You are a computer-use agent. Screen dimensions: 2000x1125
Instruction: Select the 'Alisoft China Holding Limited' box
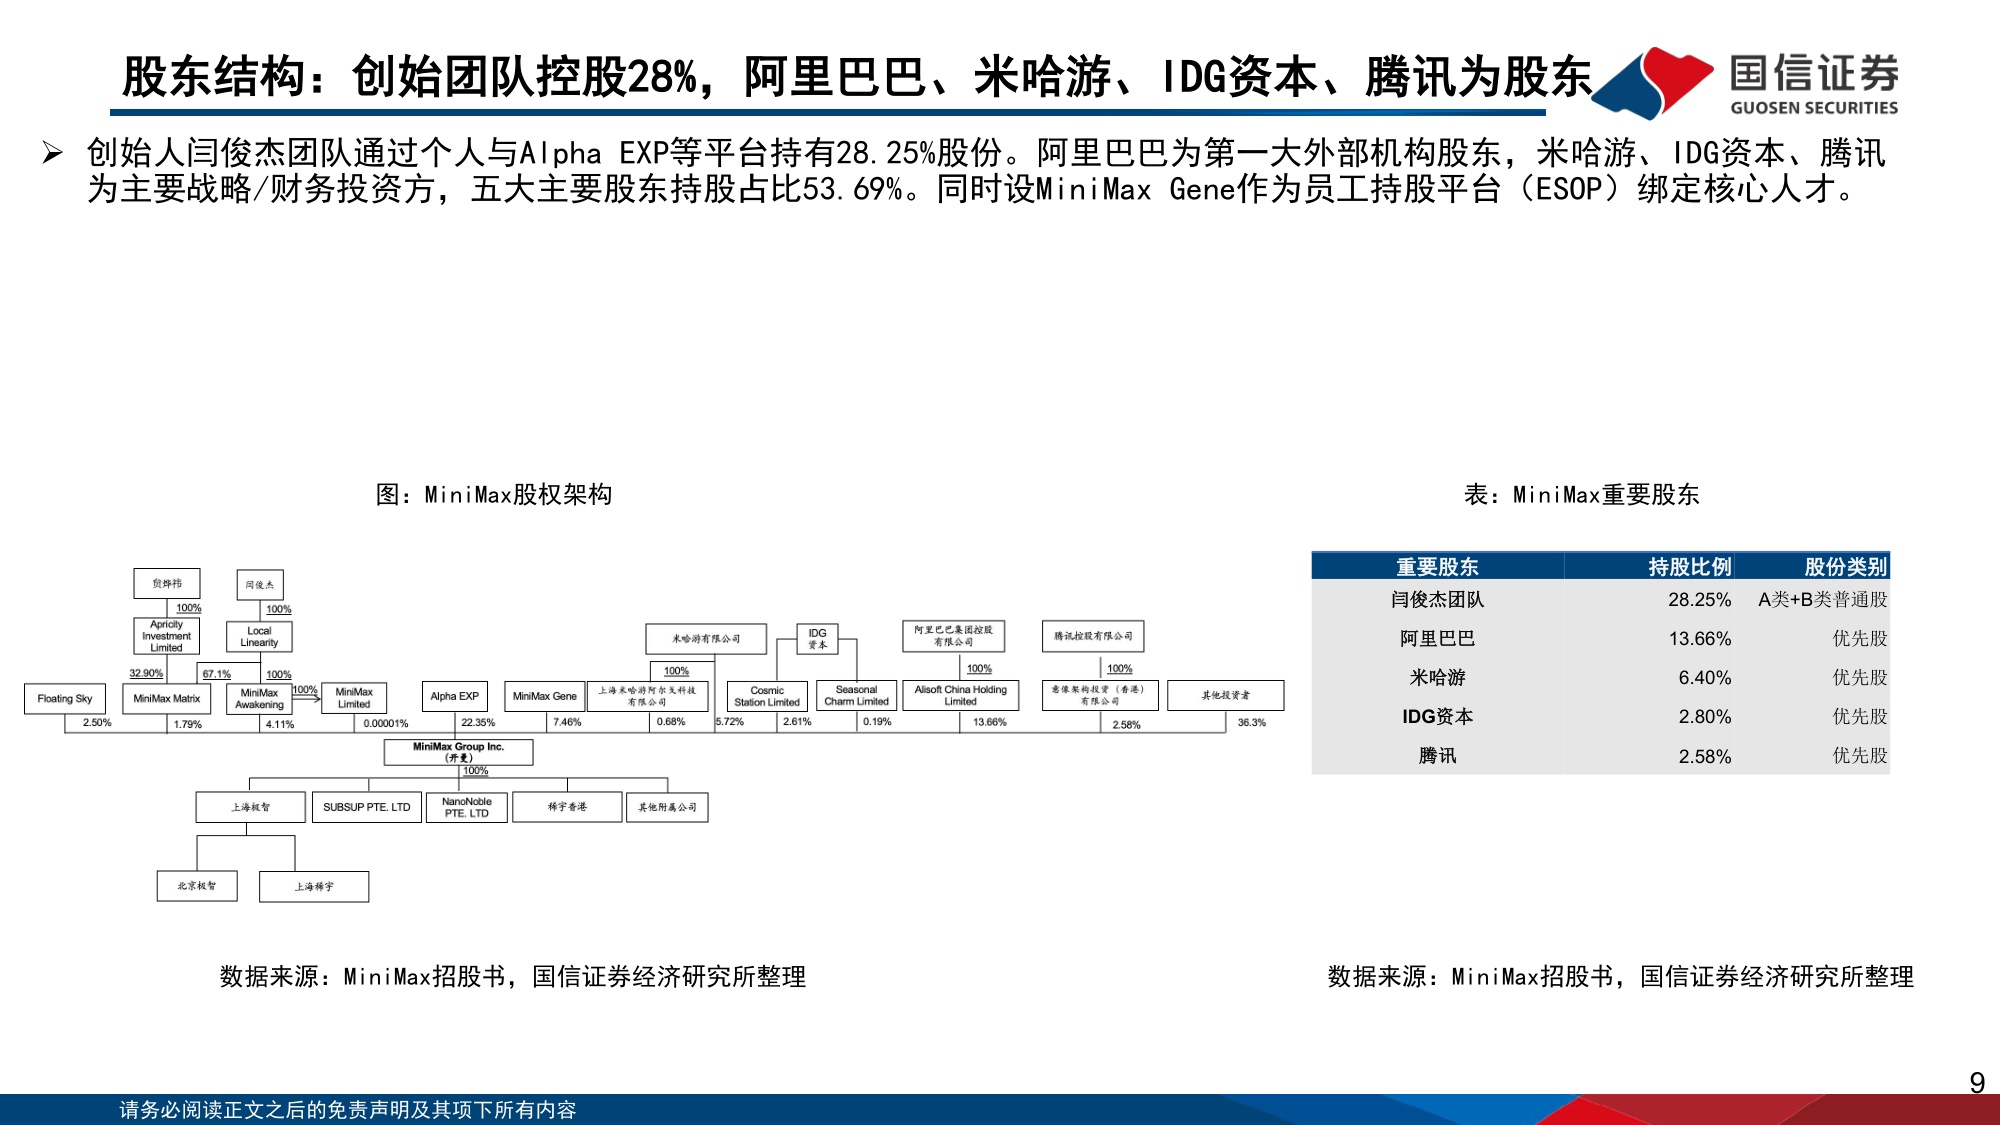tap(960, 695)
